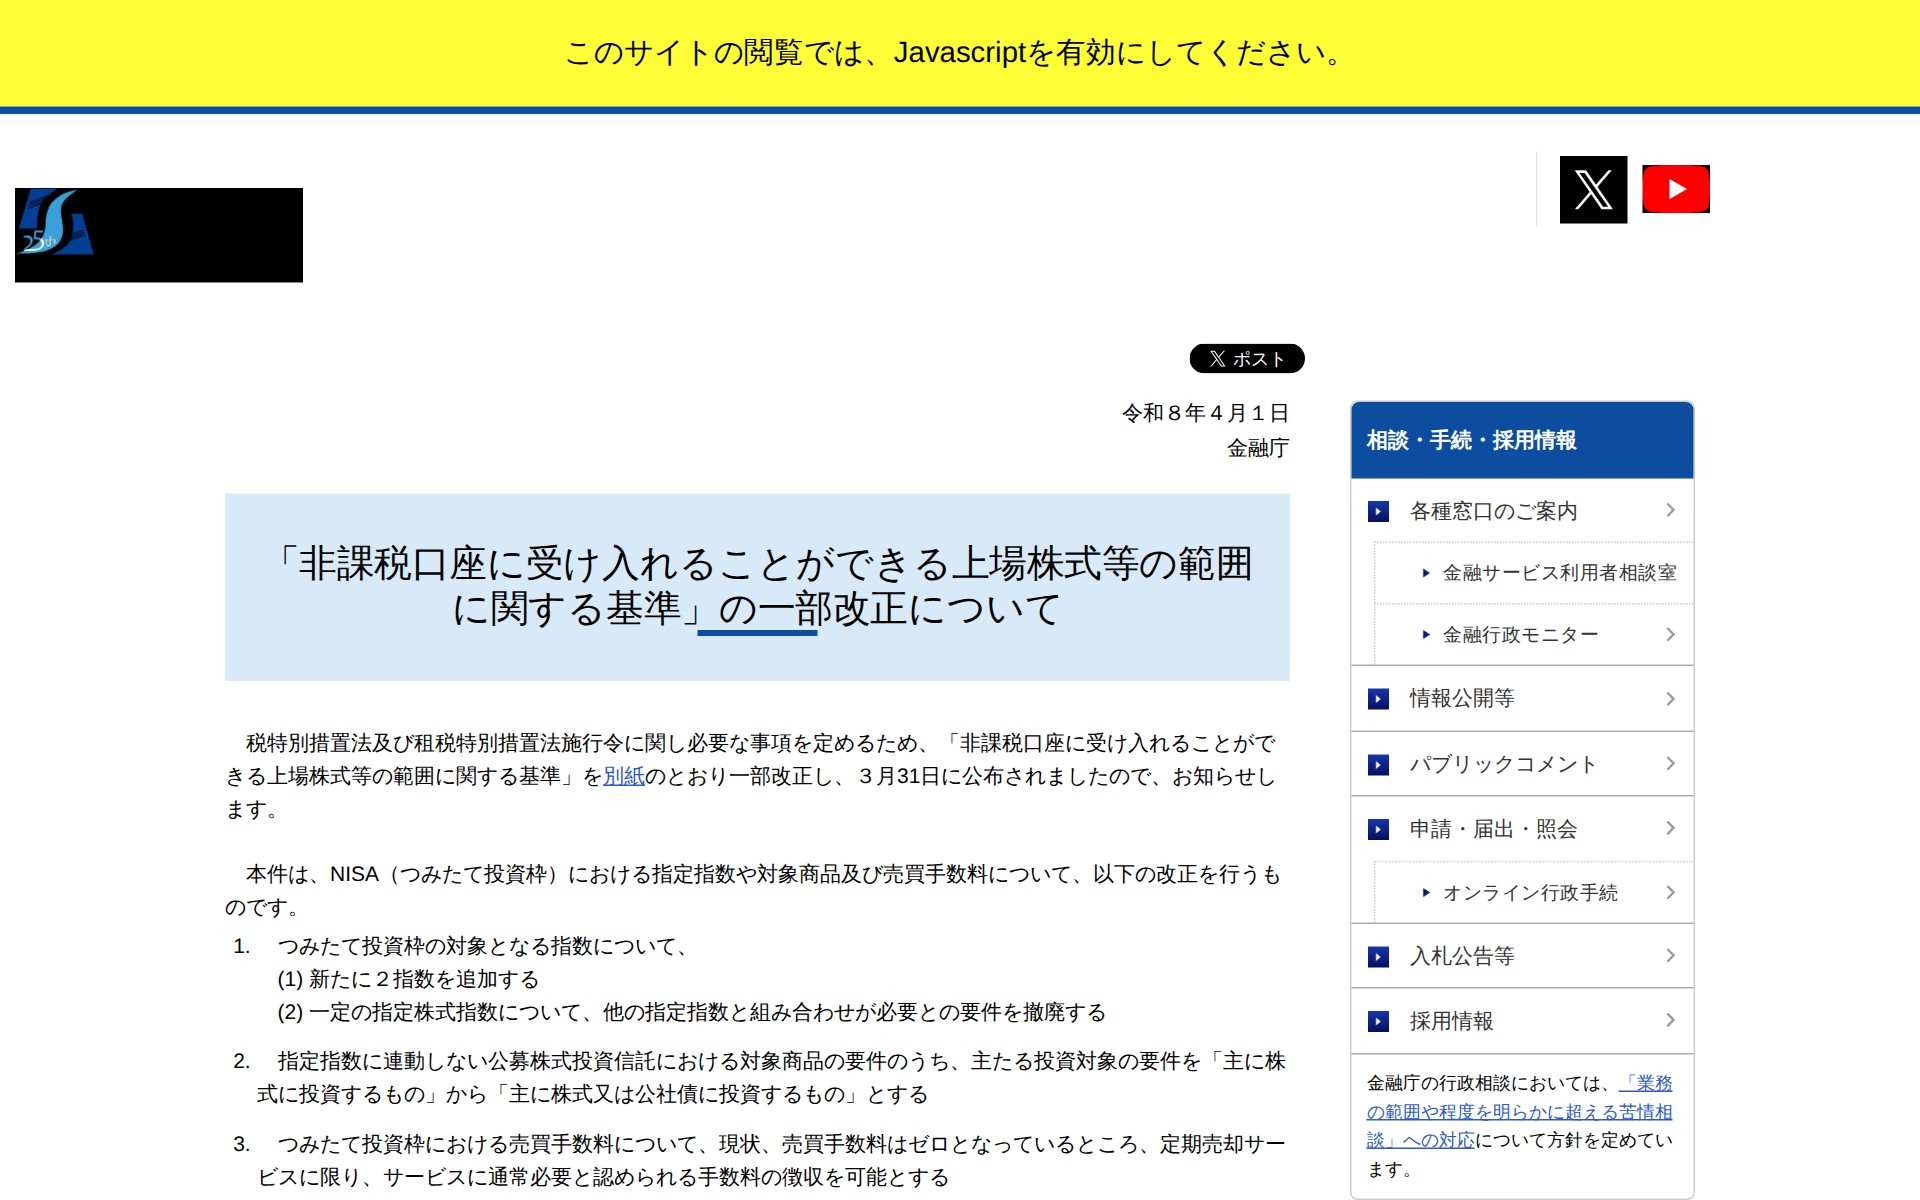Expand 情報公開等 using its right chevron
The image size is (1920, 1200).
tap(1671, 699)
